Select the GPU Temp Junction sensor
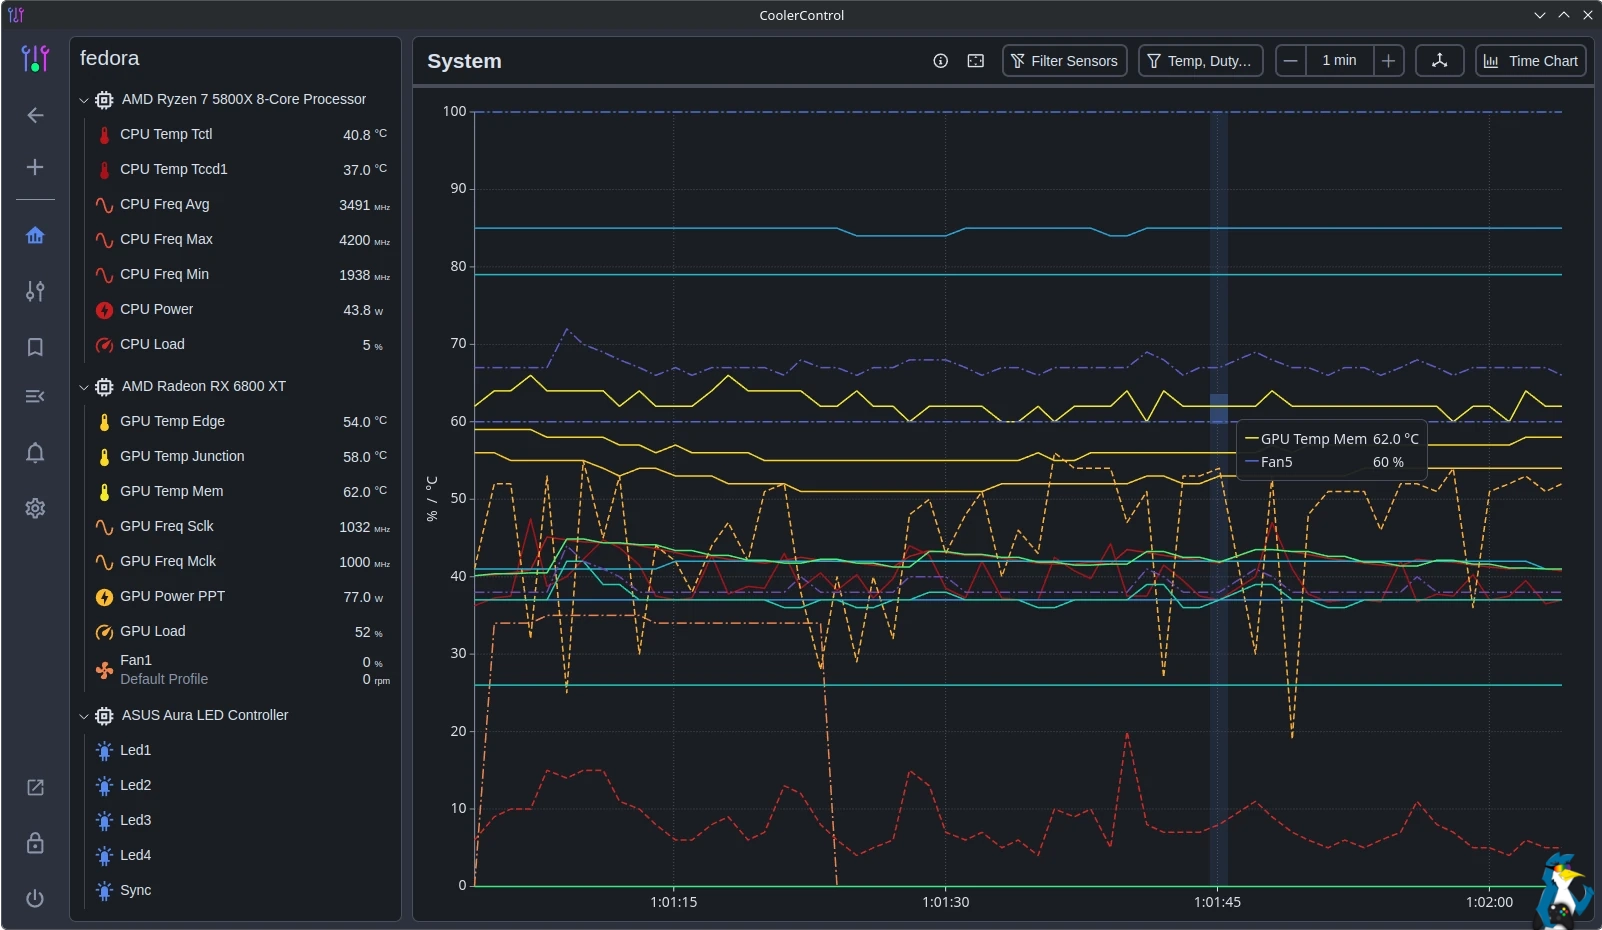 click(x=182, y=456)
